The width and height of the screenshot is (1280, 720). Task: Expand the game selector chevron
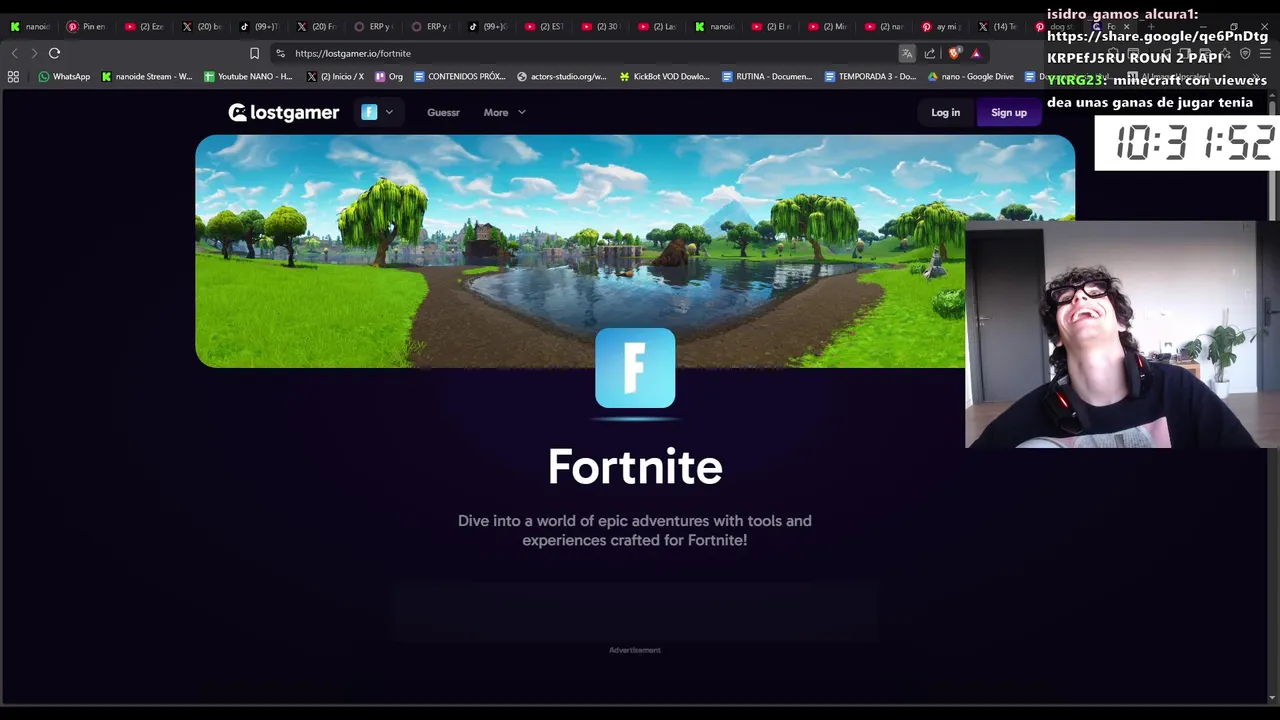tap(389, 112)
